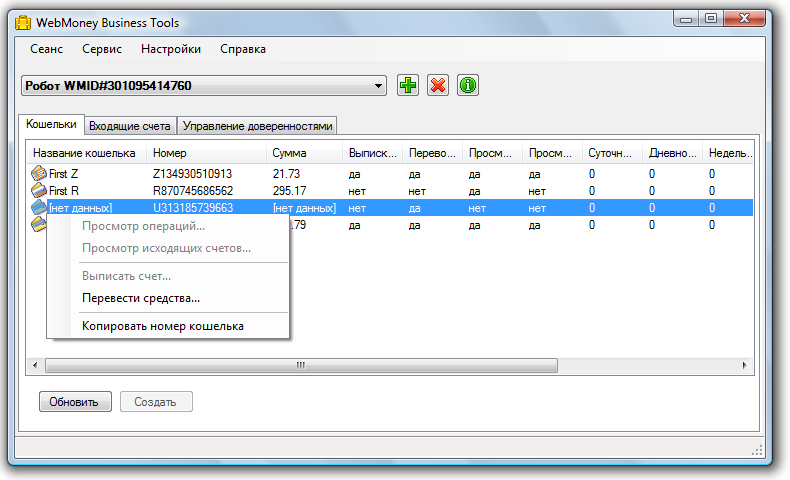Click the green plus add WMID icon

(x=407, y=86)
